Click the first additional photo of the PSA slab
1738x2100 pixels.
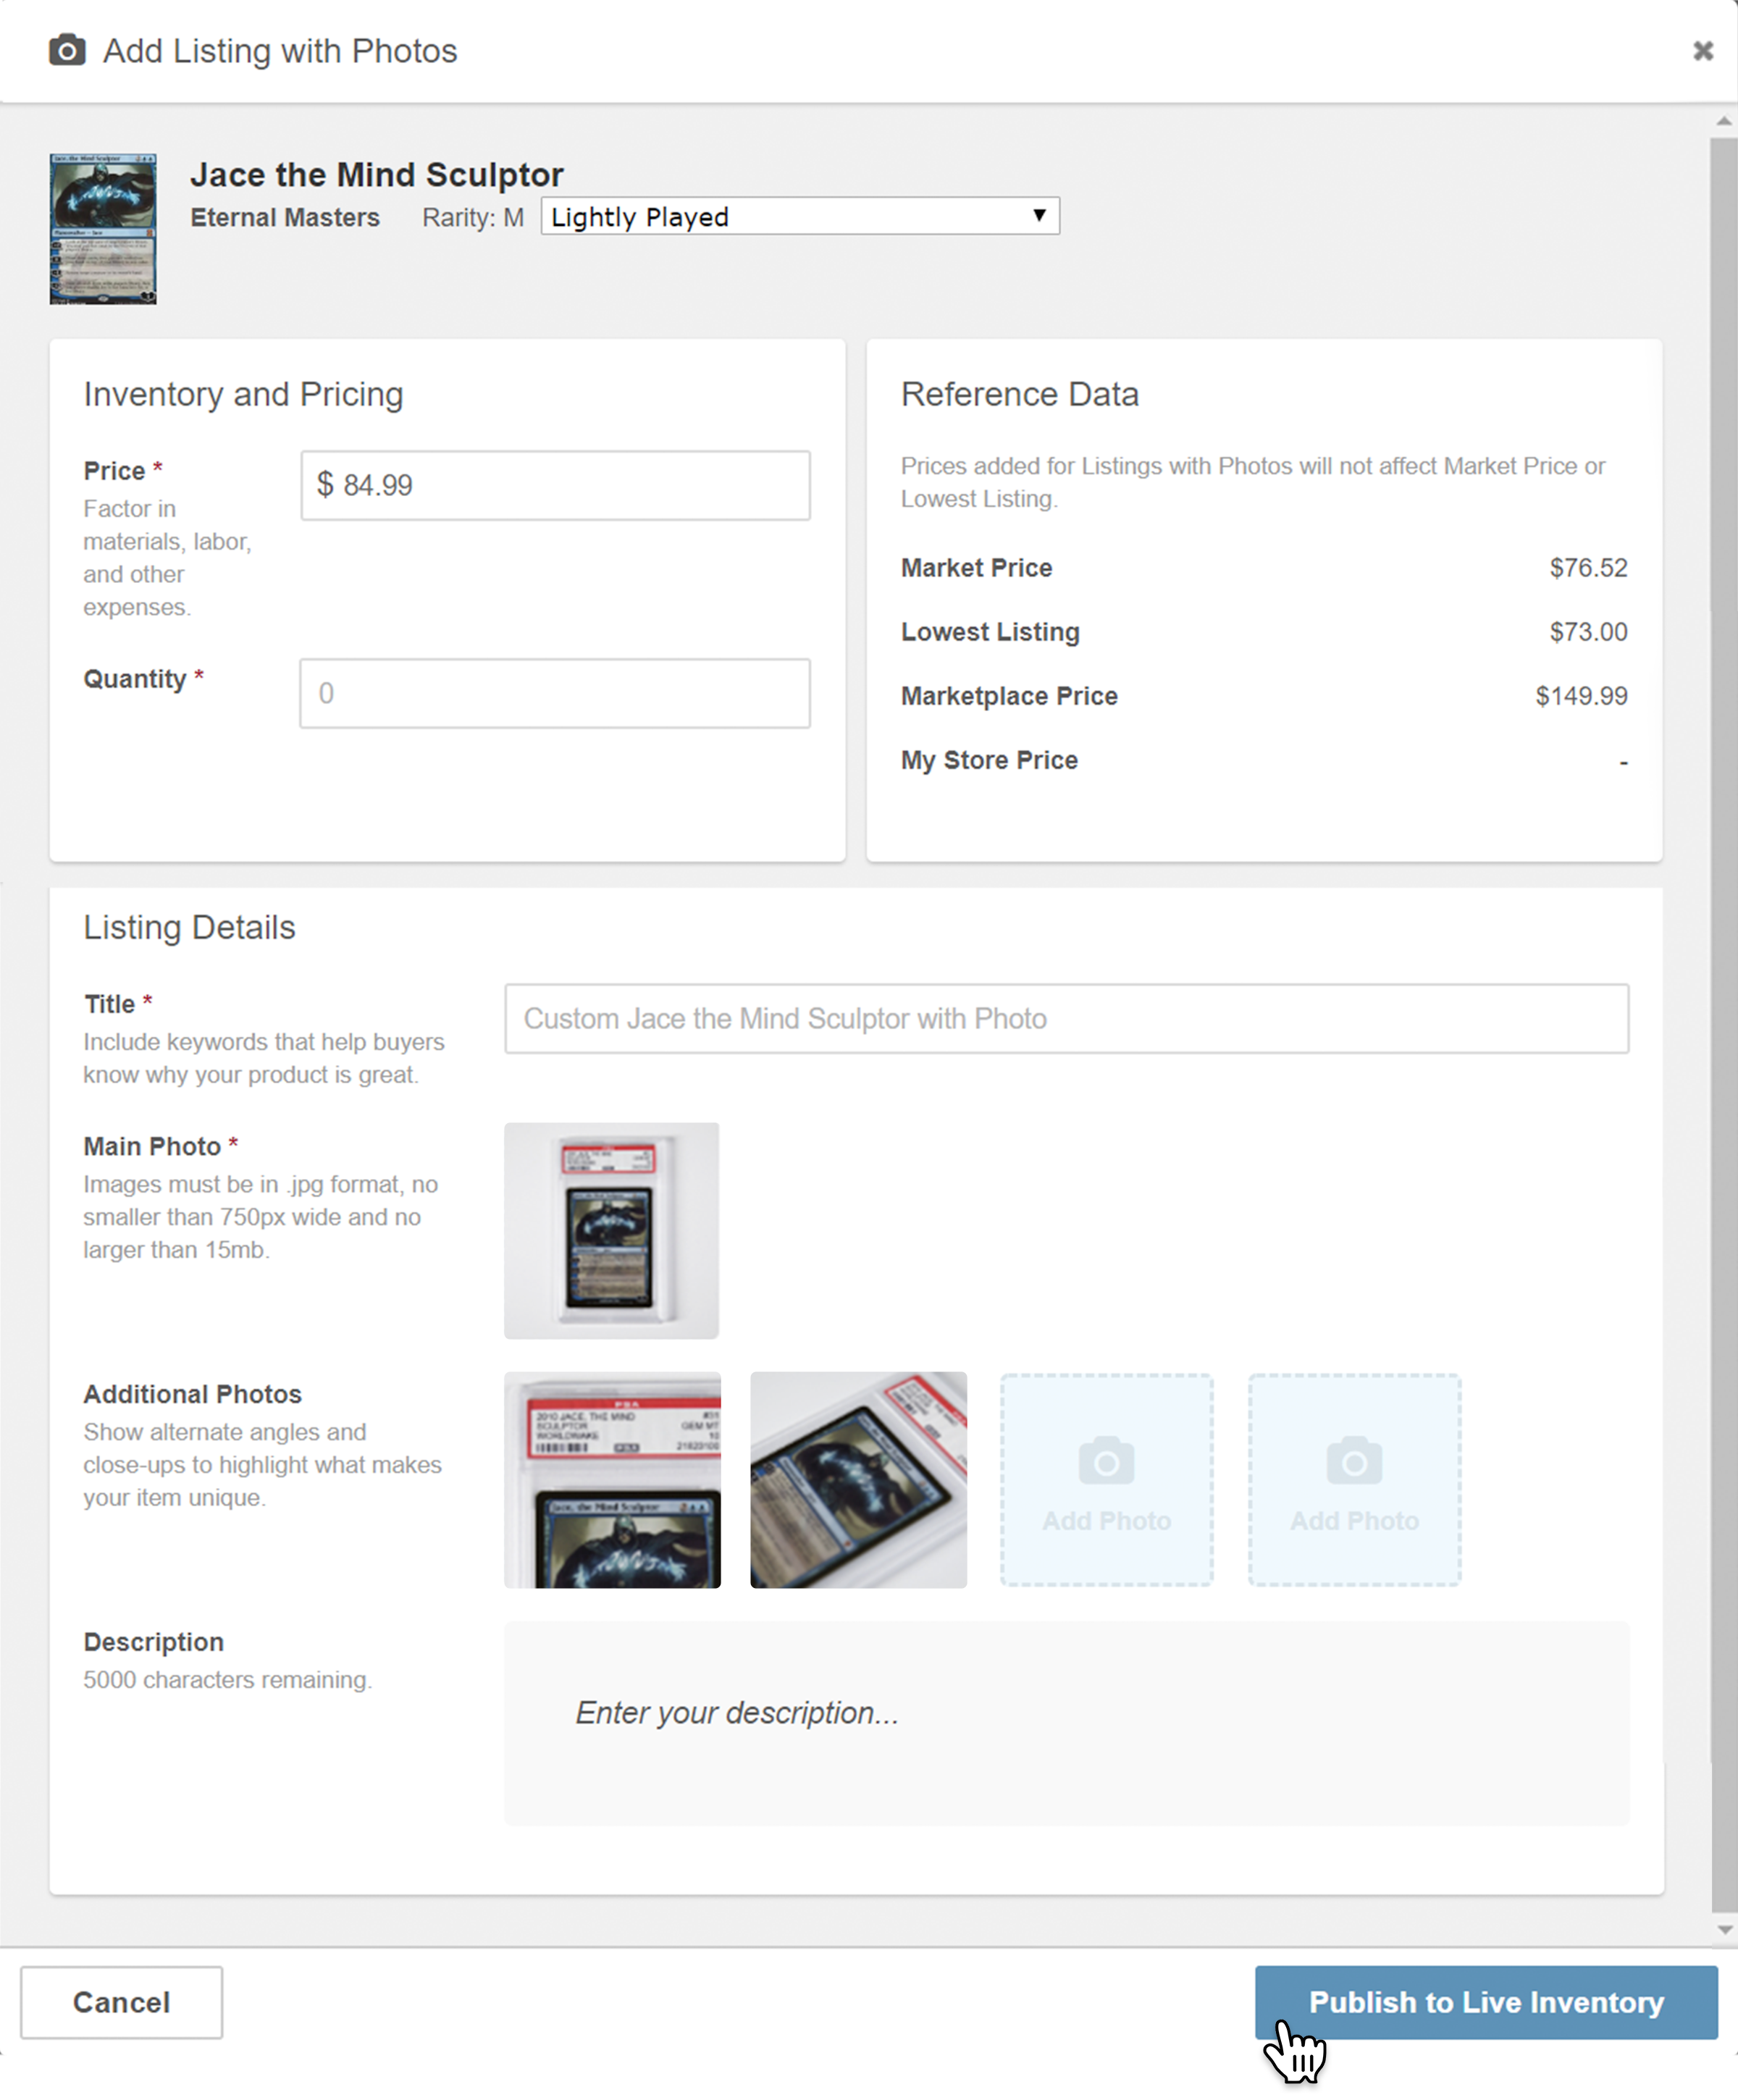[x=612, y=1480]
